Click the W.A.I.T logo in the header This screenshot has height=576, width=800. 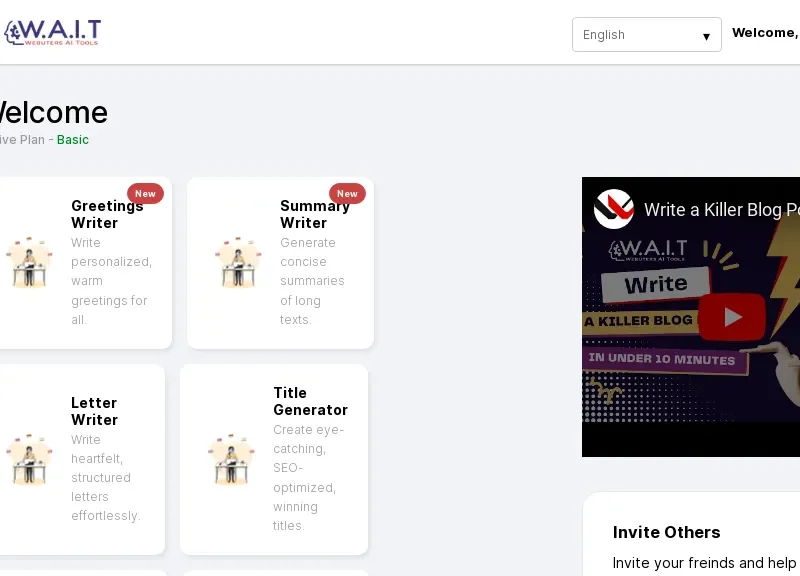(53, 32)
